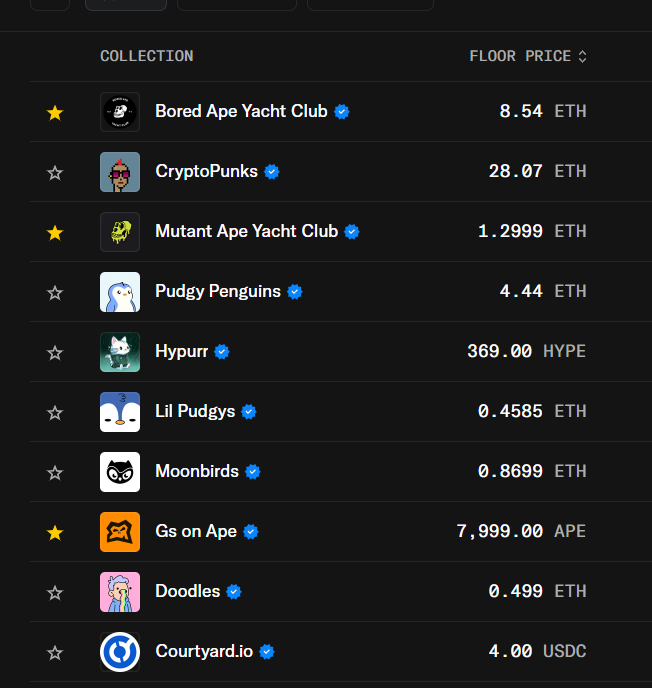The image size is (652, 688).
Task: Click the CryptoPunks collection avatar
Action: point(120,172)
